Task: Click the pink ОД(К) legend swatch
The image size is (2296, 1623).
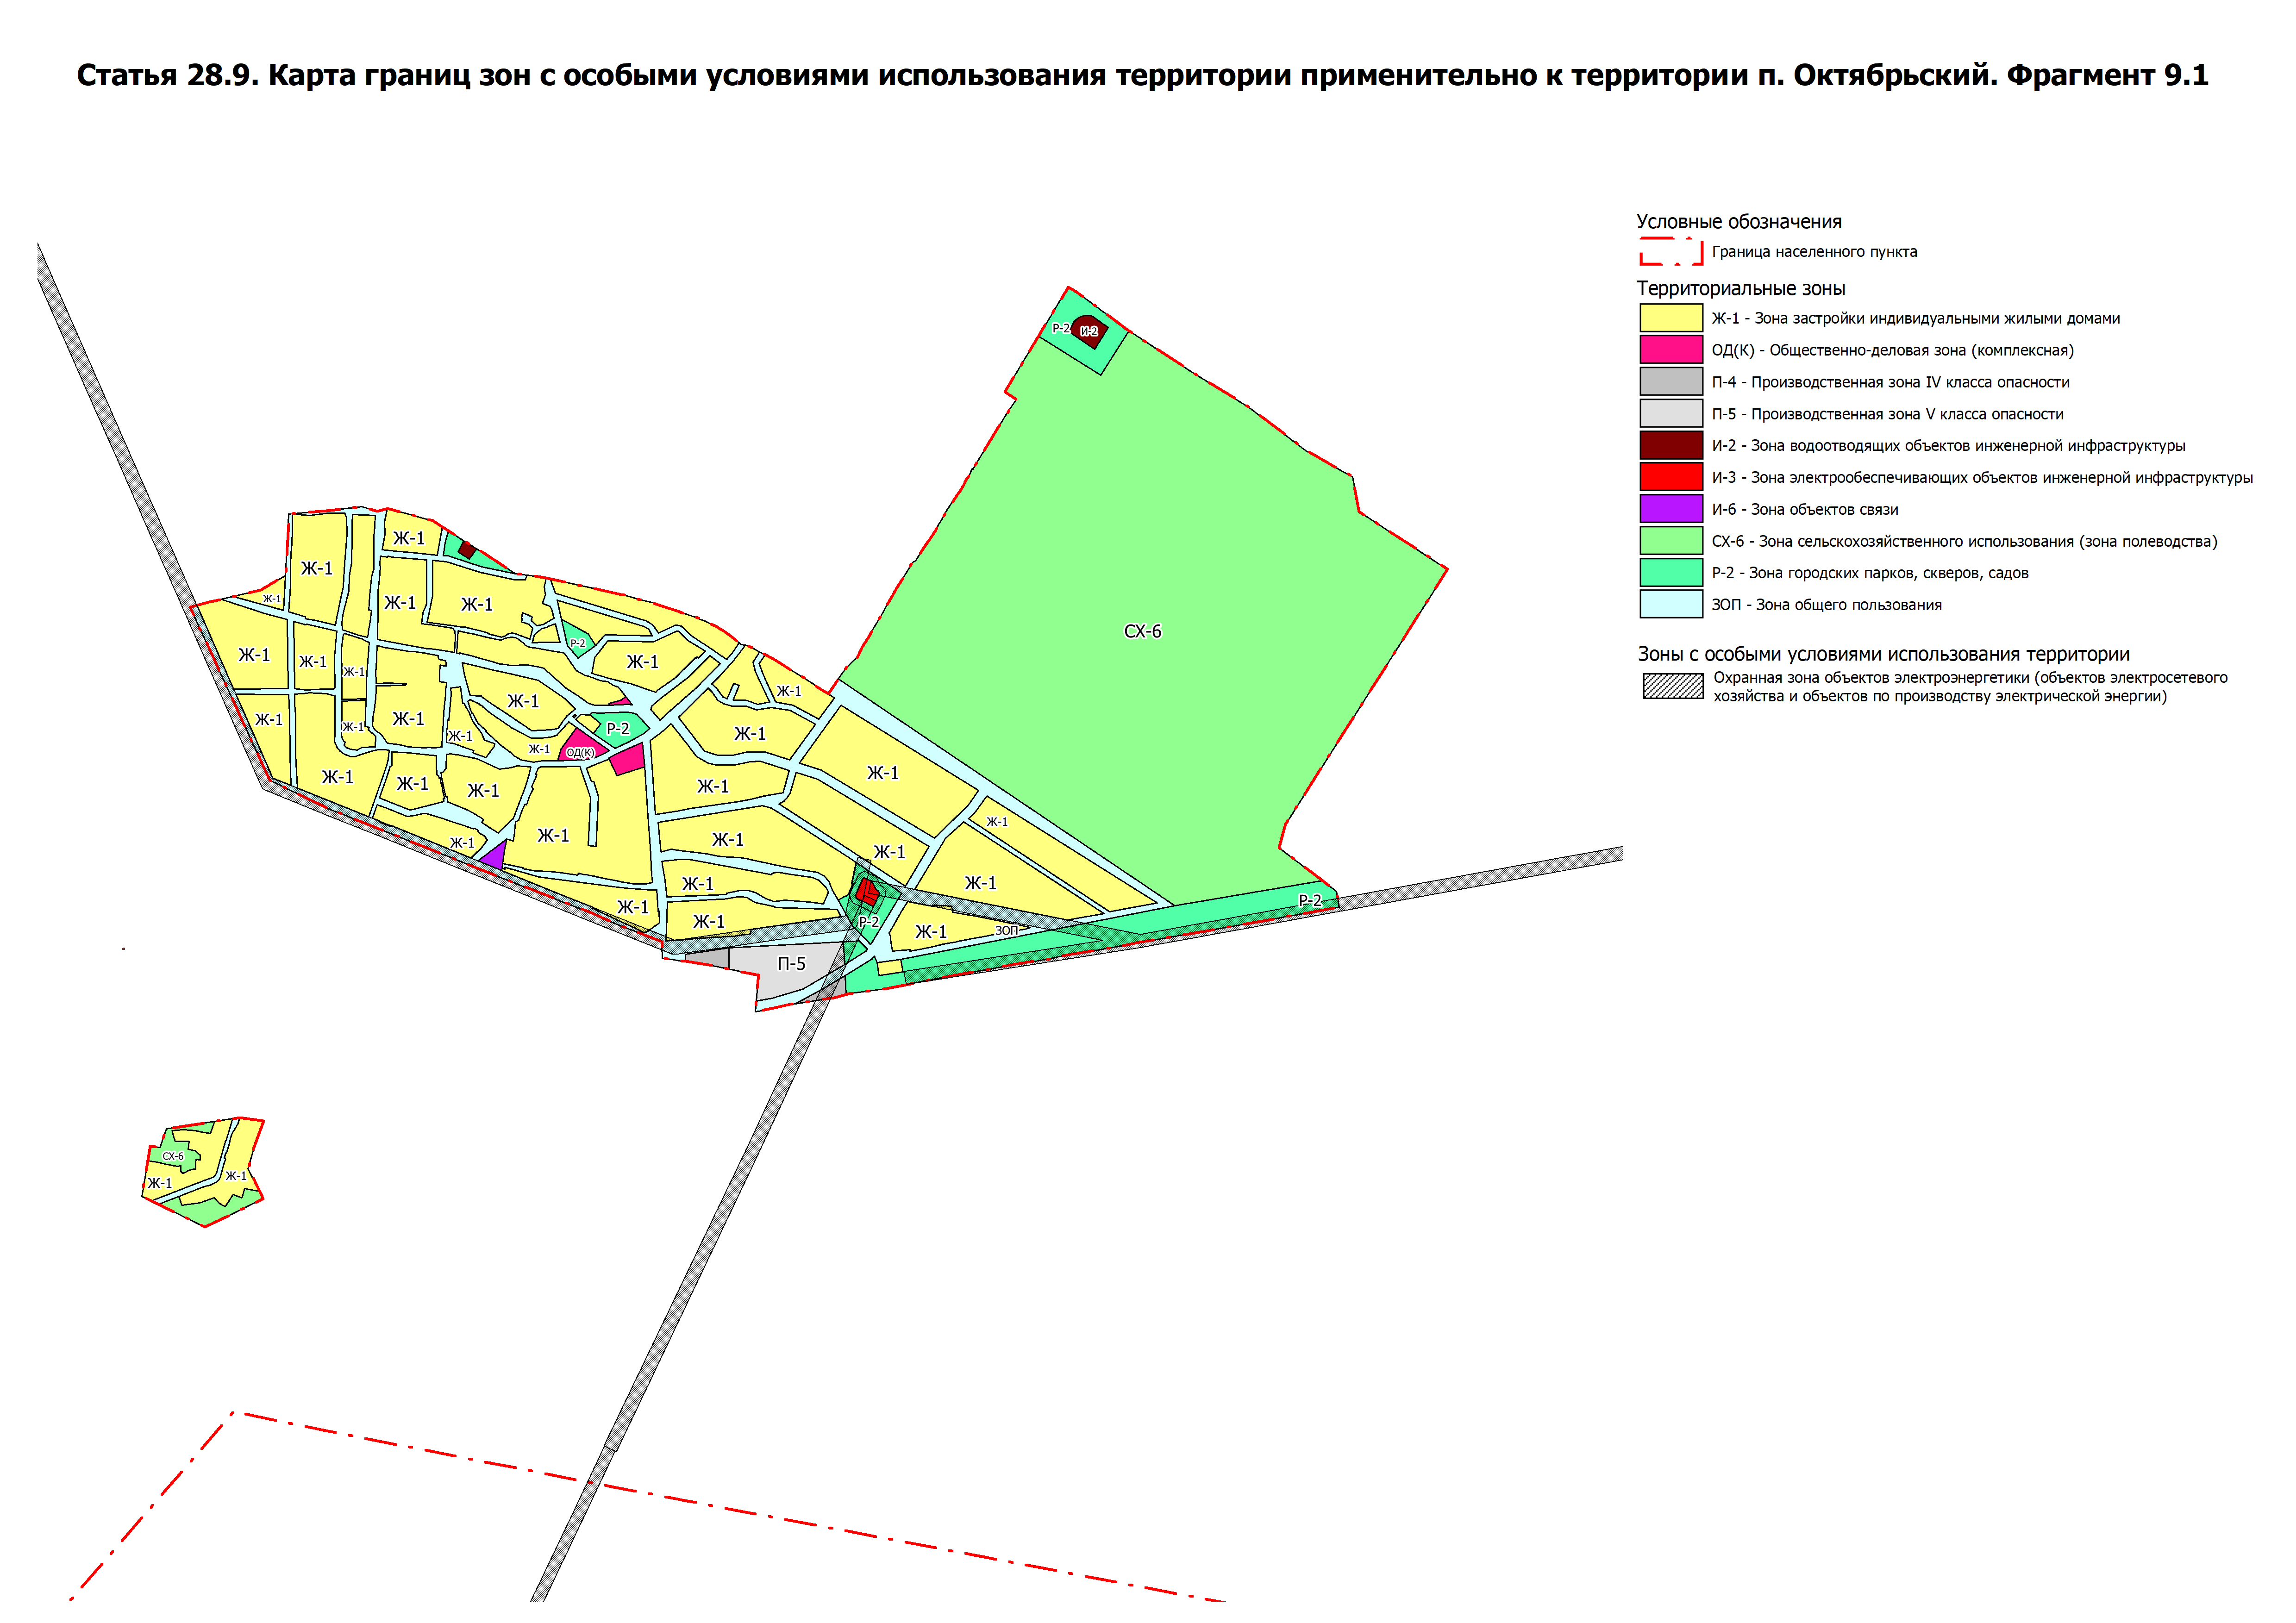Action: pos(1670,350)
